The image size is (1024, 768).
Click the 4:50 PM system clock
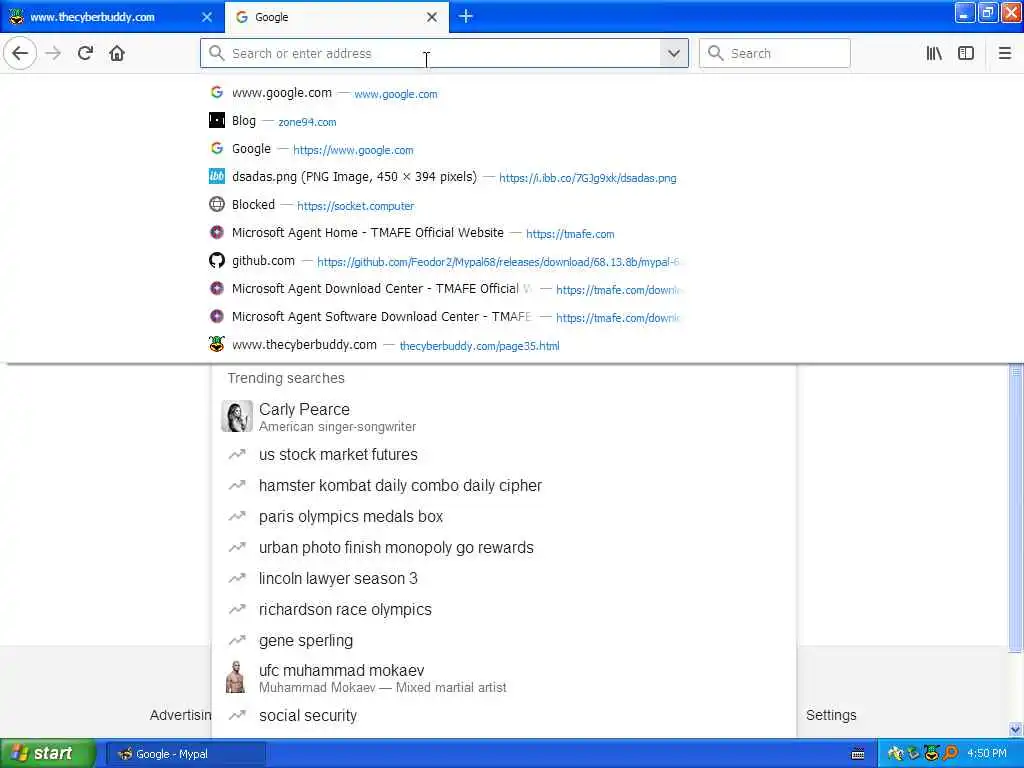tap(987, 754)
